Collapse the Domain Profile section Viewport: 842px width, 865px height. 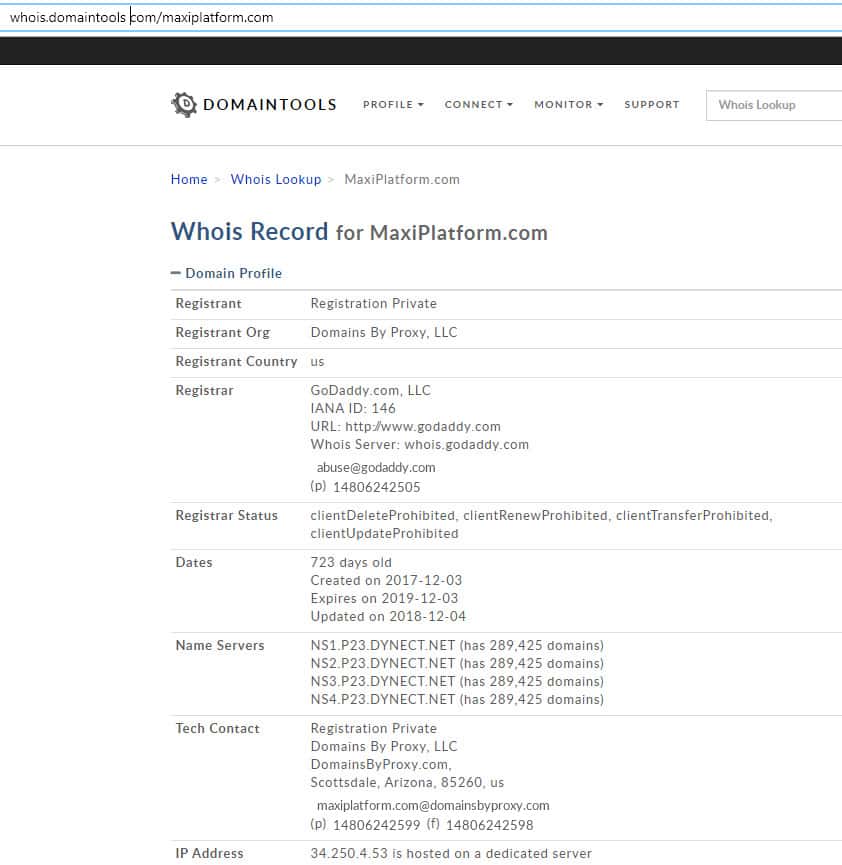point(226,273)
